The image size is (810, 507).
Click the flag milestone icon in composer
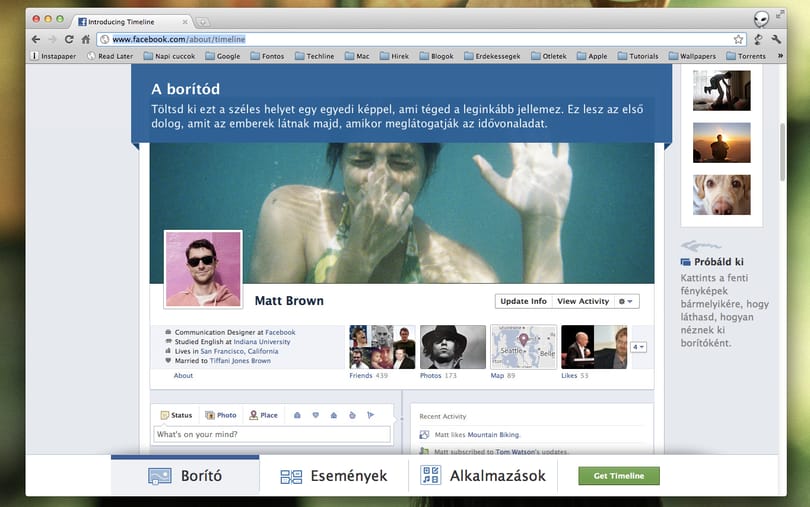(370, 415)
